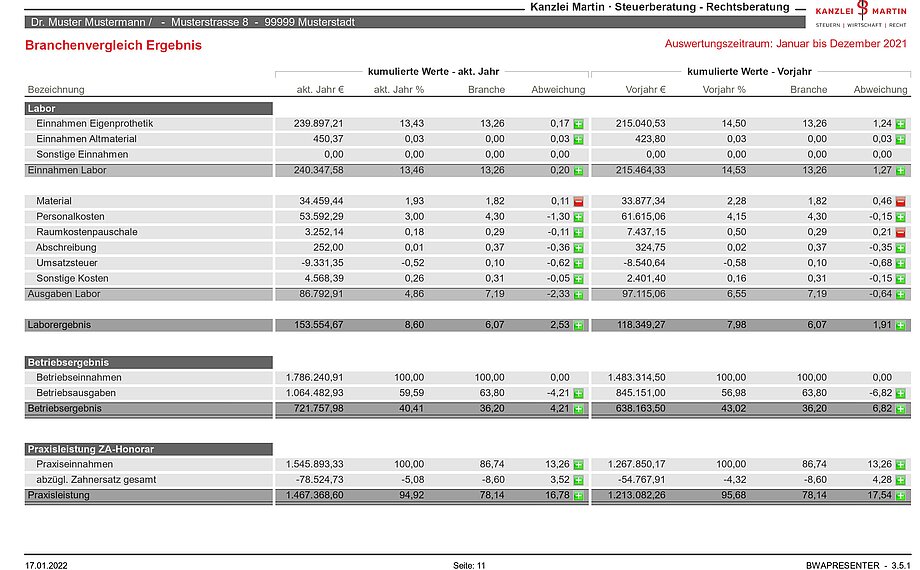Click green plus icon beside deviation 0,17
Image resolution: width=920 pixels, height=570 pixels.
pos(579,124)
